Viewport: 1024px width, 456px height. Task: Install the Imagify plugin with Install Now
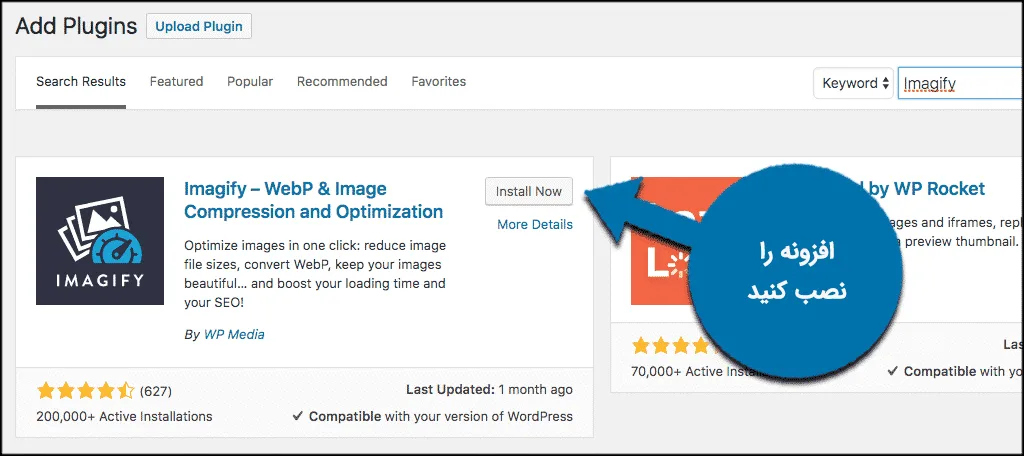[529, 191]
